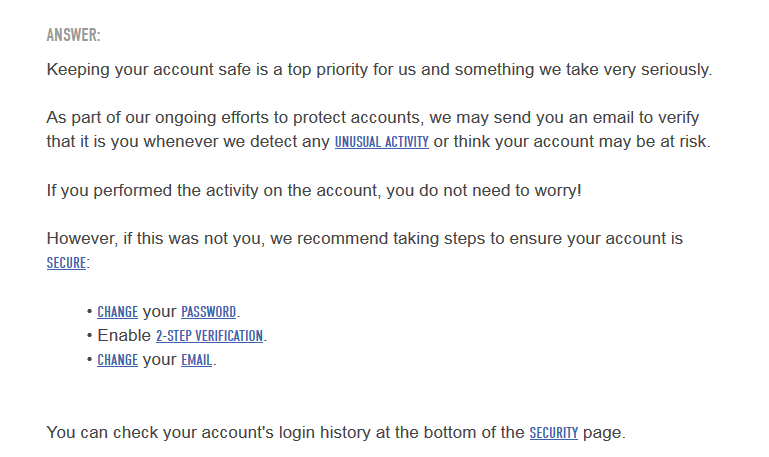This screenshot has height=457, width=769.
Task: Go to the SECURITY page link
Action: [553, 433]
